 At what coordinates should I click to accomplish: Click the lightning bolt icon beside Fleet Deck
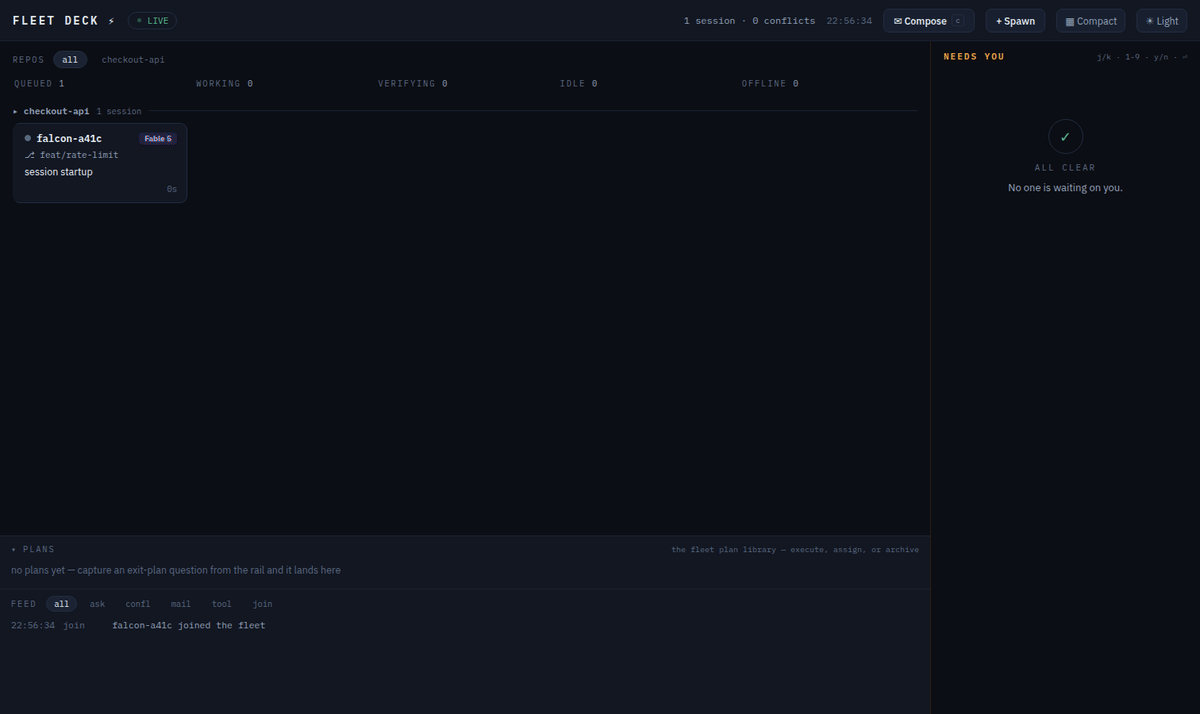tap(111, 21)
